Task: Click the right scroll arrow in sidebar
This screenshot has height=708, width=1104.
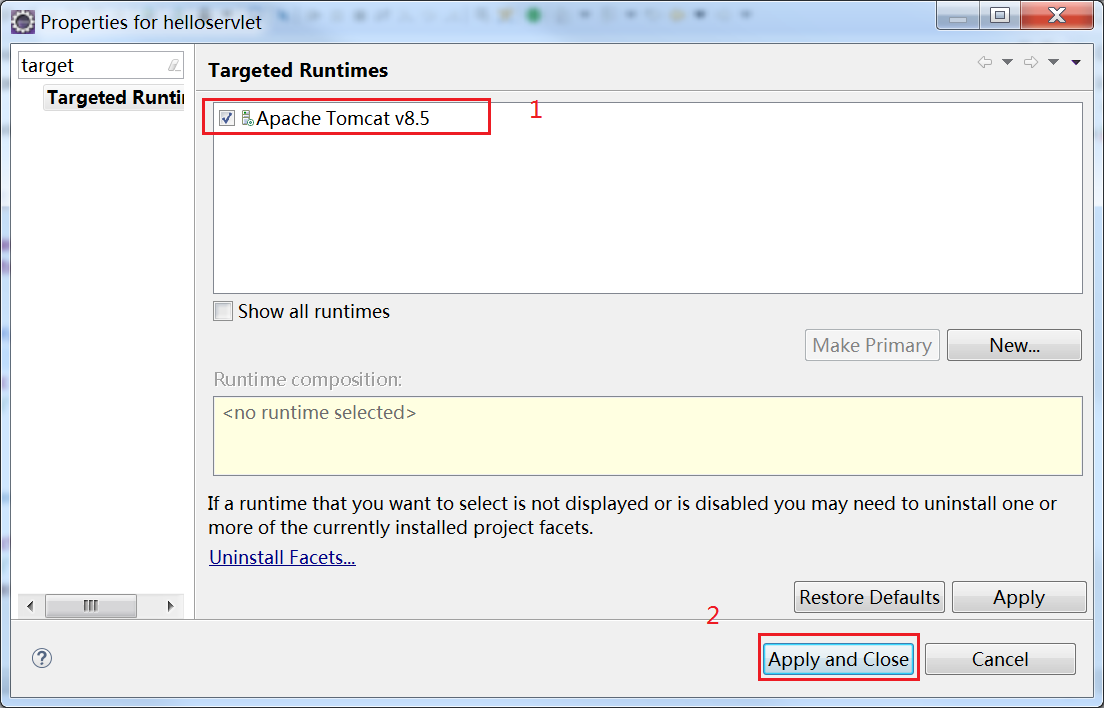Action: click(170, 606)
